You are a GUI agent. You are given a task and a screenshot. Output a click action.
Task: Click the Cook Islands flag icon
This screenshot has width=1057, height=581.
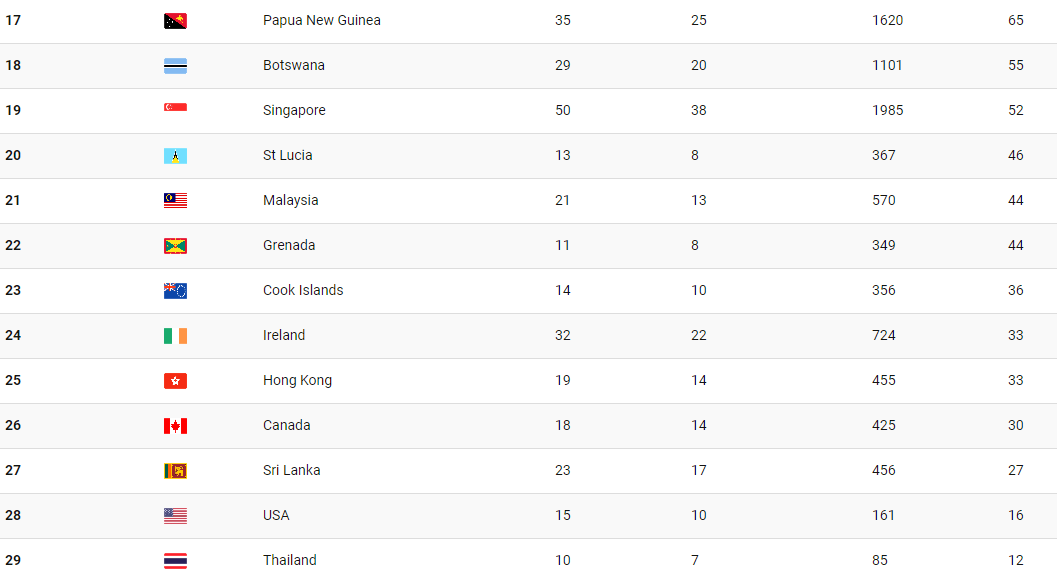pyautogui.click(x=175, y=291)
